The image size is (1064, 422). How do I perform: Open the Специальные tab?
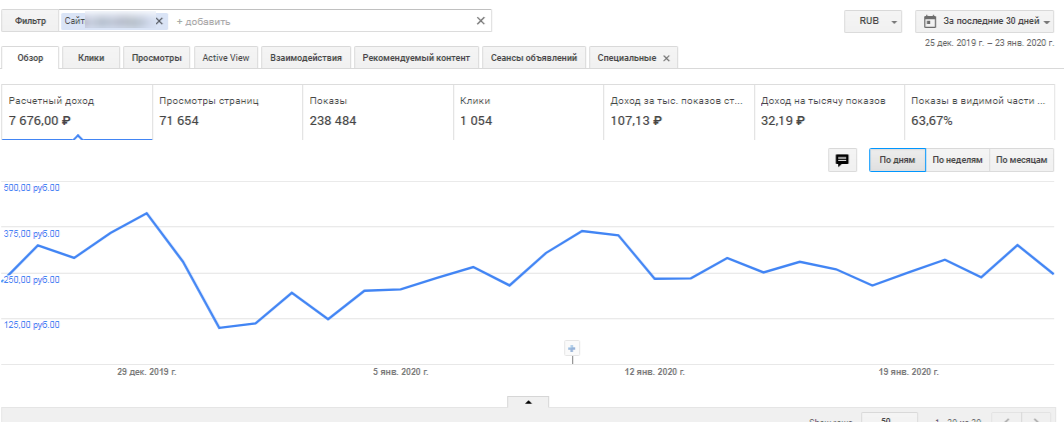click(626, 58)
